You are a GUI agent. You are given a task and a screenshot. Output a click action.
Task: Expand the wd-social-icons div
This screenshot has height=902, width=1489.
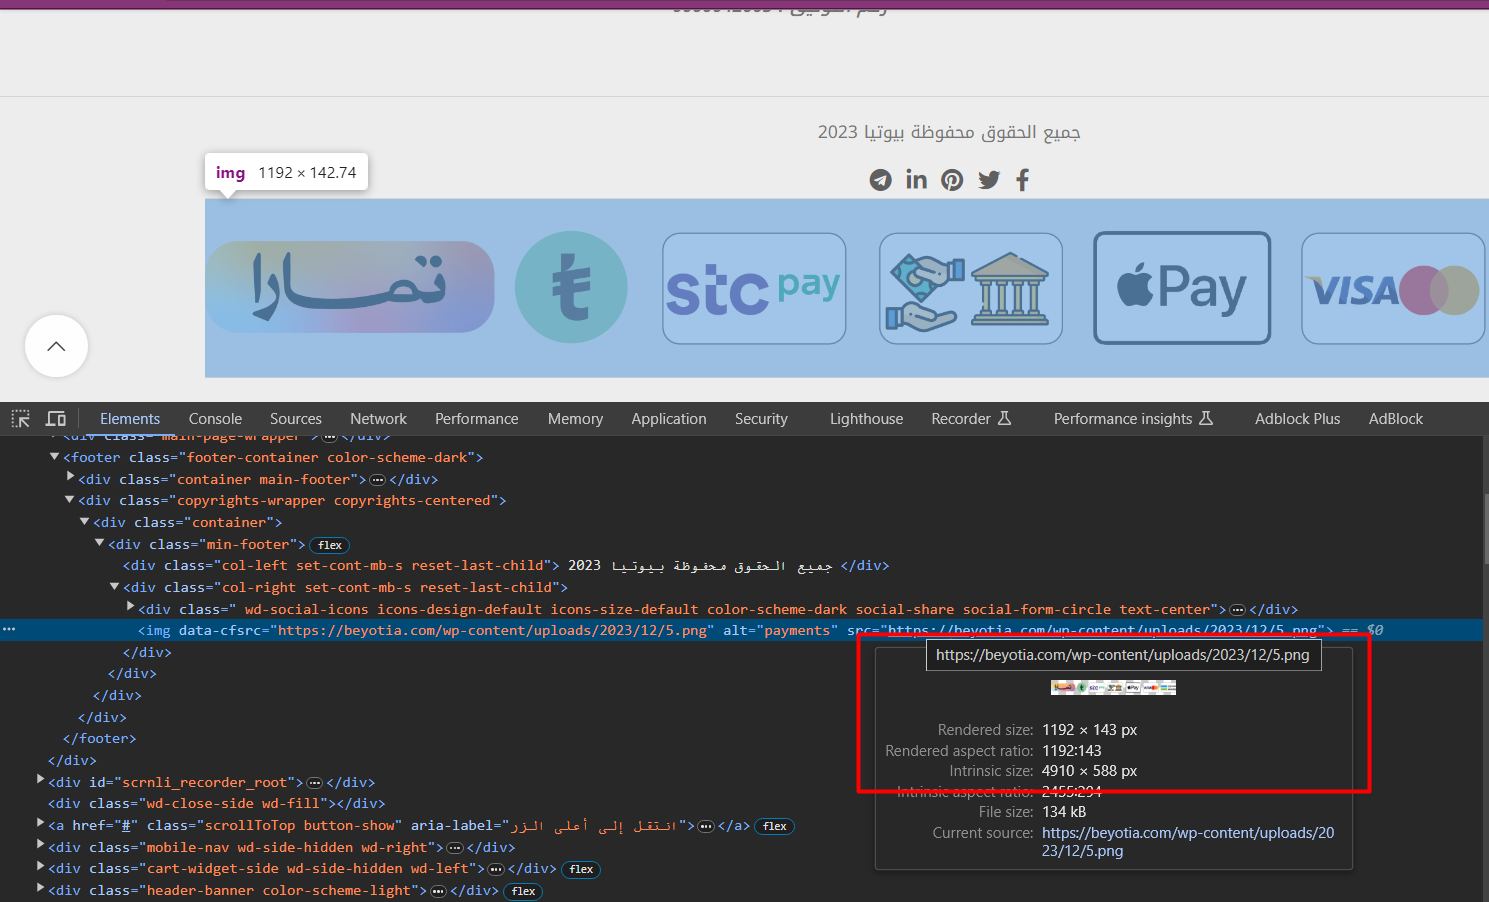coord(130,608)
